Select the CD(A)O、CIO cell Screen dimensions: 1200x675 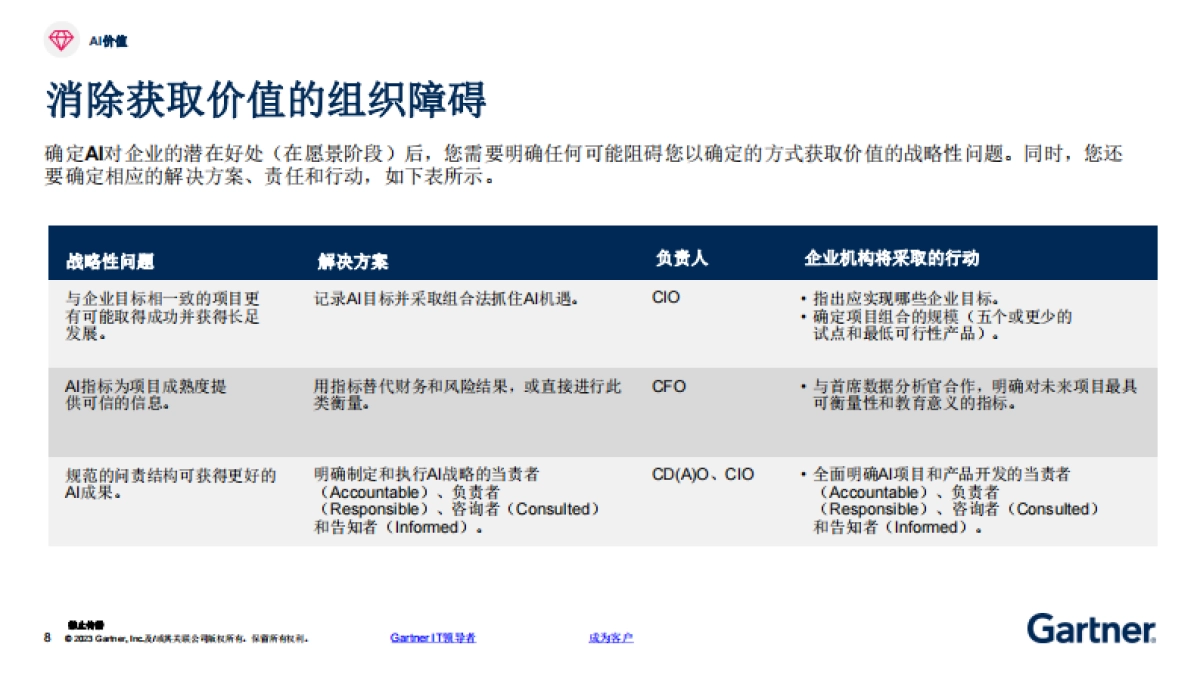click(x=702, y=474)
